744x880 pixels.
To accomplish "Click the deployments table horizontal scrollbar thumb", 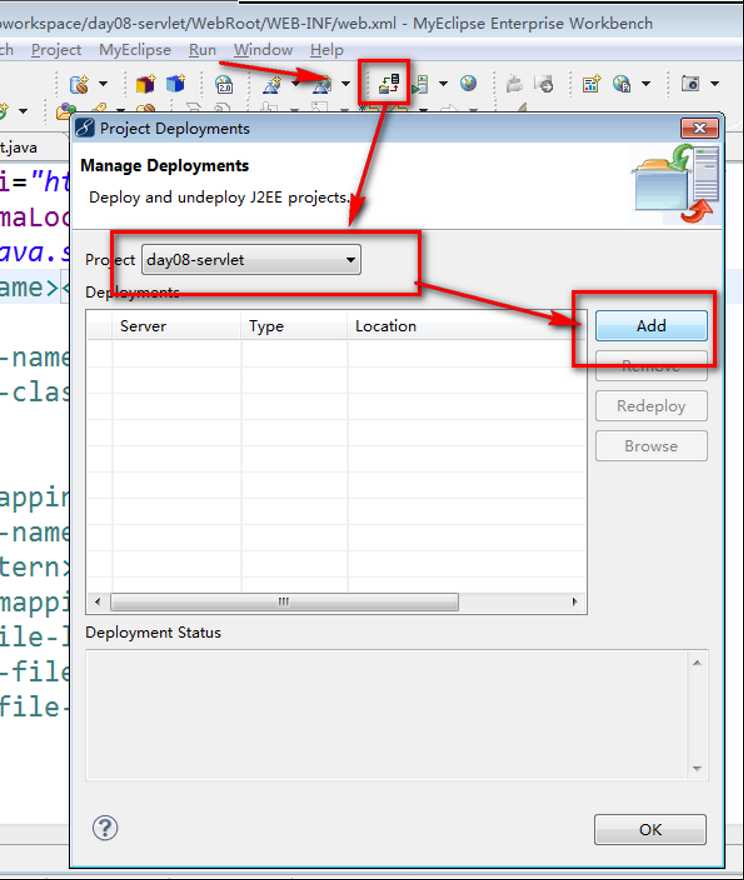I will pos(284,602).
